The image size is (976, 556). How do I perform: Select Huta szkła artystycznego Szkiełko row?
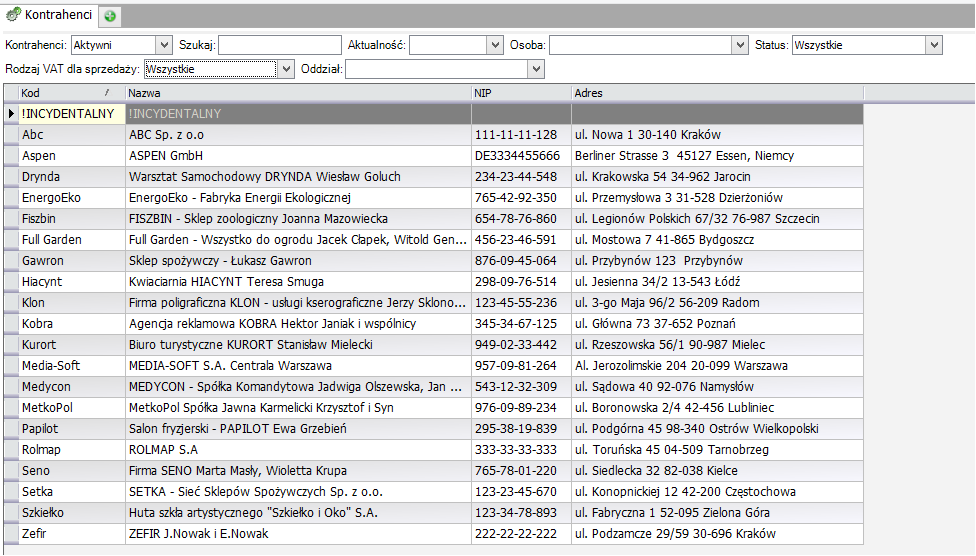pyautogui.click(x=433, y=513)
